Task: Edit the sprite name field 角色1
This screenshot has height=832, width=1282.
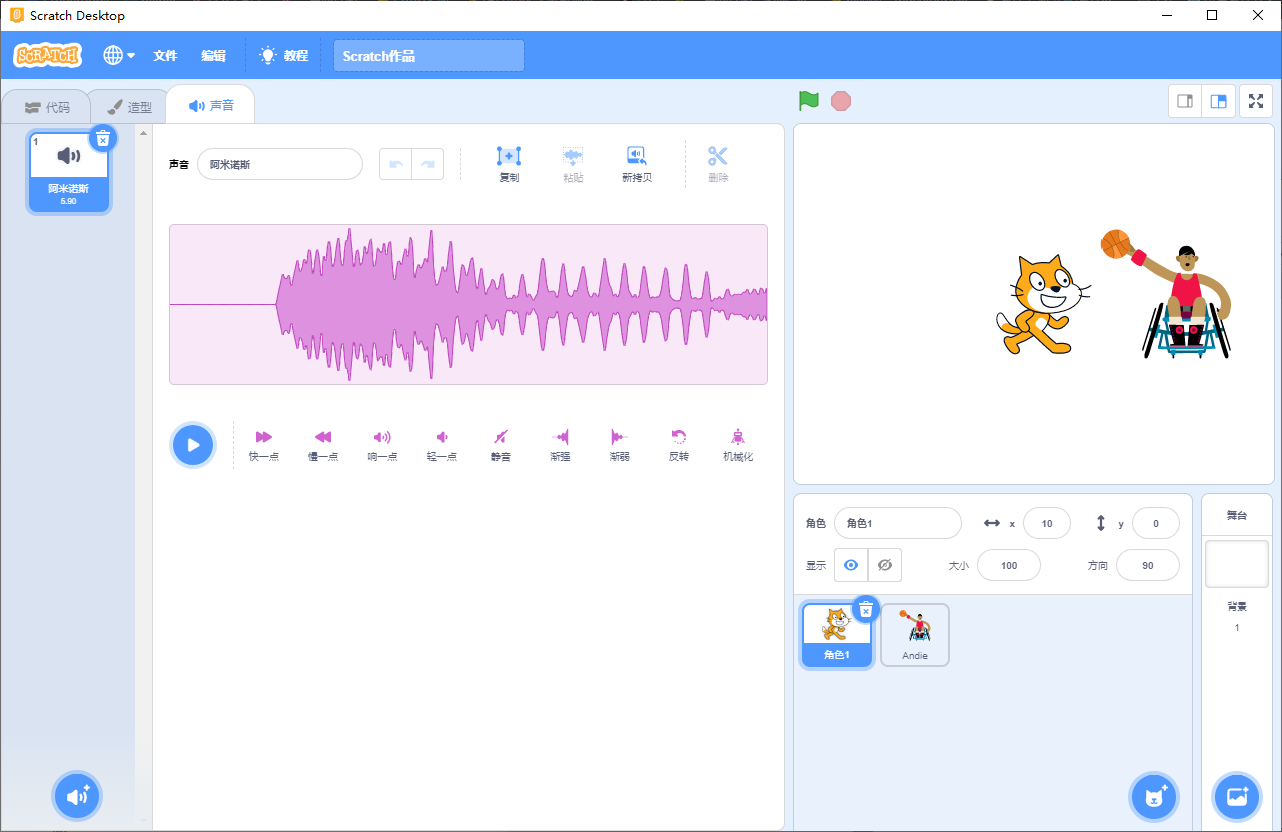Action: (897, 523)
